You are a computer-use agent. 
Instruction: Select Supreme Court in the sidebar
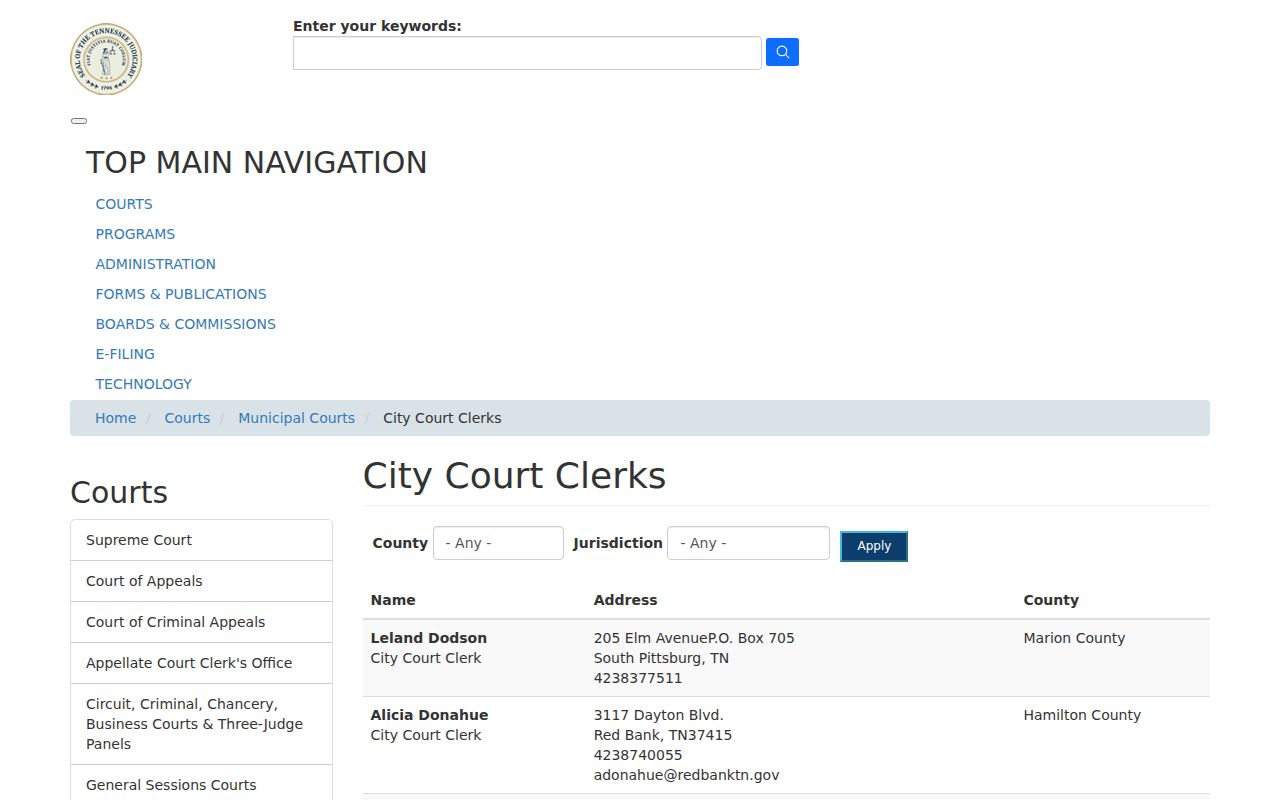point(201,540)
